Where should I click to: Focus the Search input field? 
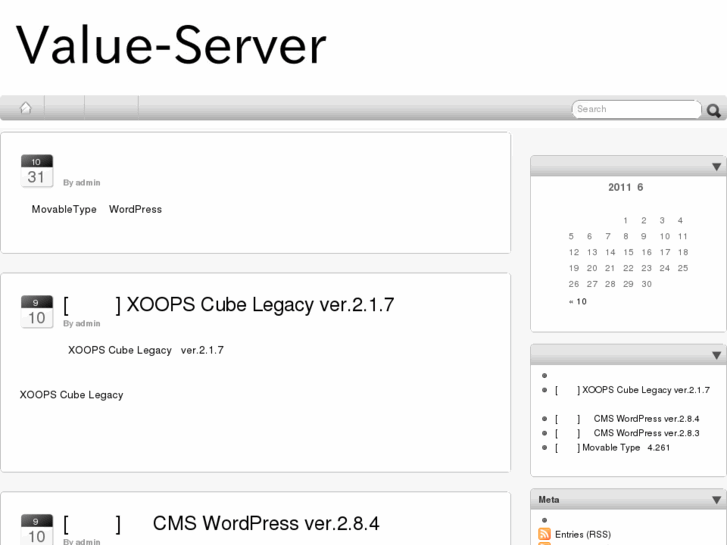click(x=636, y=109)
